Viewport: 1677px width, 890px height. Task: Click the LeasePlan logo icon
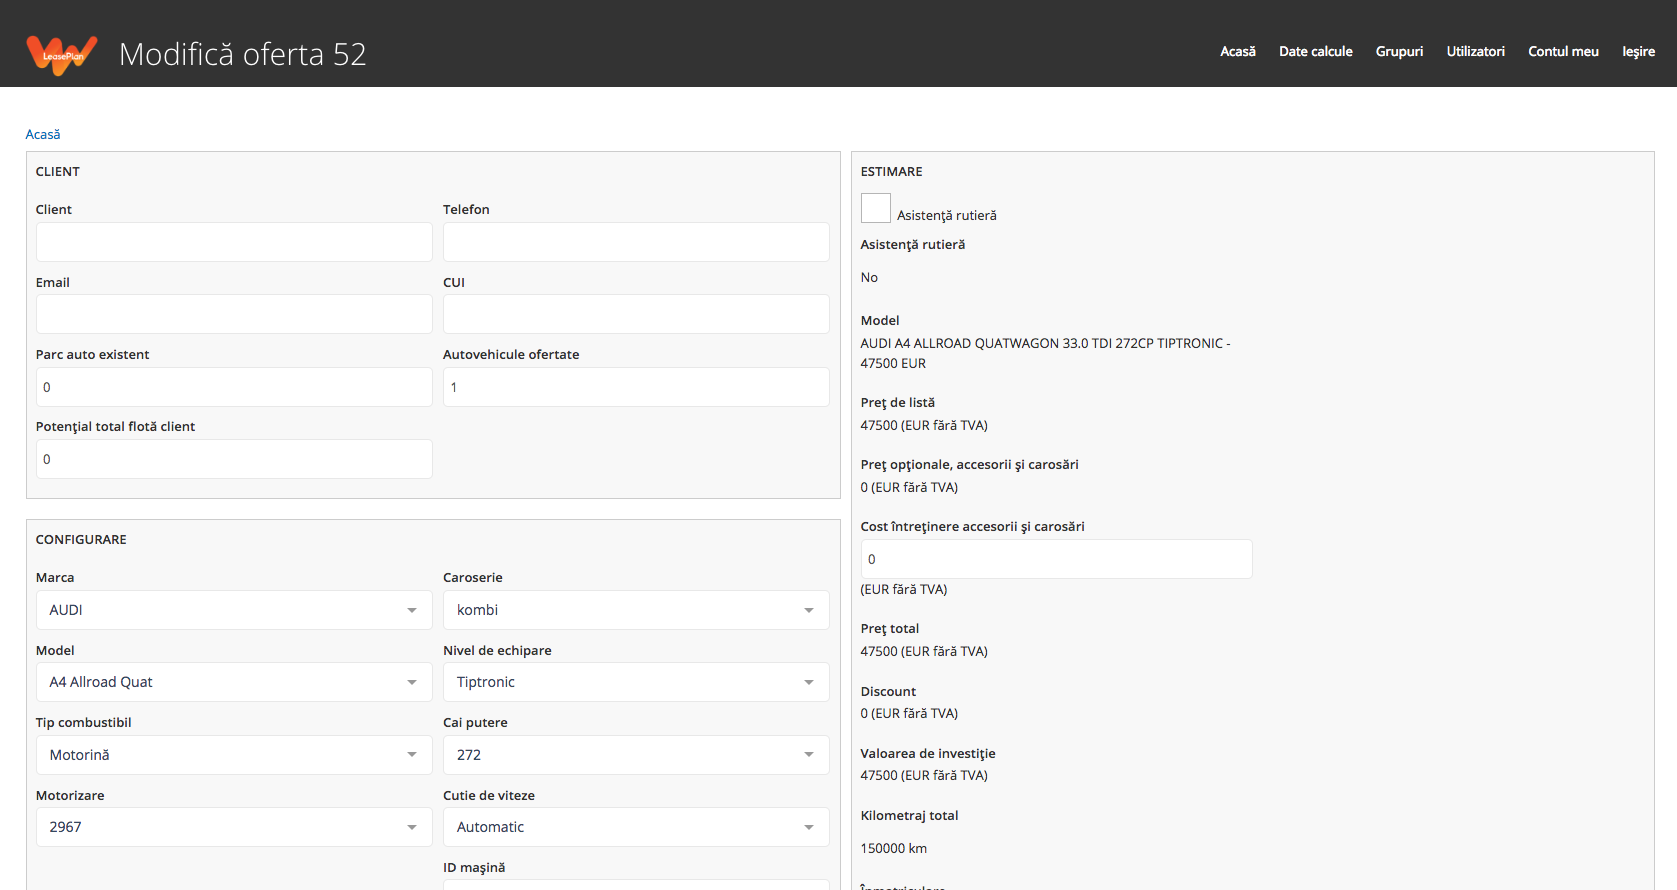62,54
